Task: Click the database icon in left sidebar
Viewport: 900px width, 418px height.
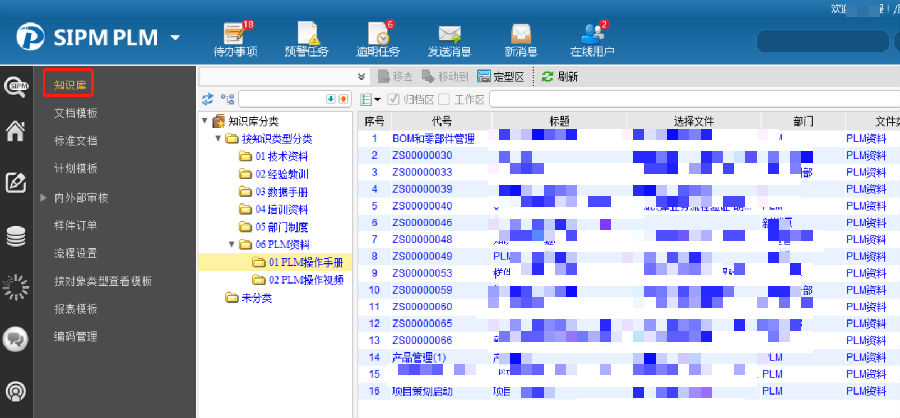Action: pyautogui.click(x=16, y=236)
